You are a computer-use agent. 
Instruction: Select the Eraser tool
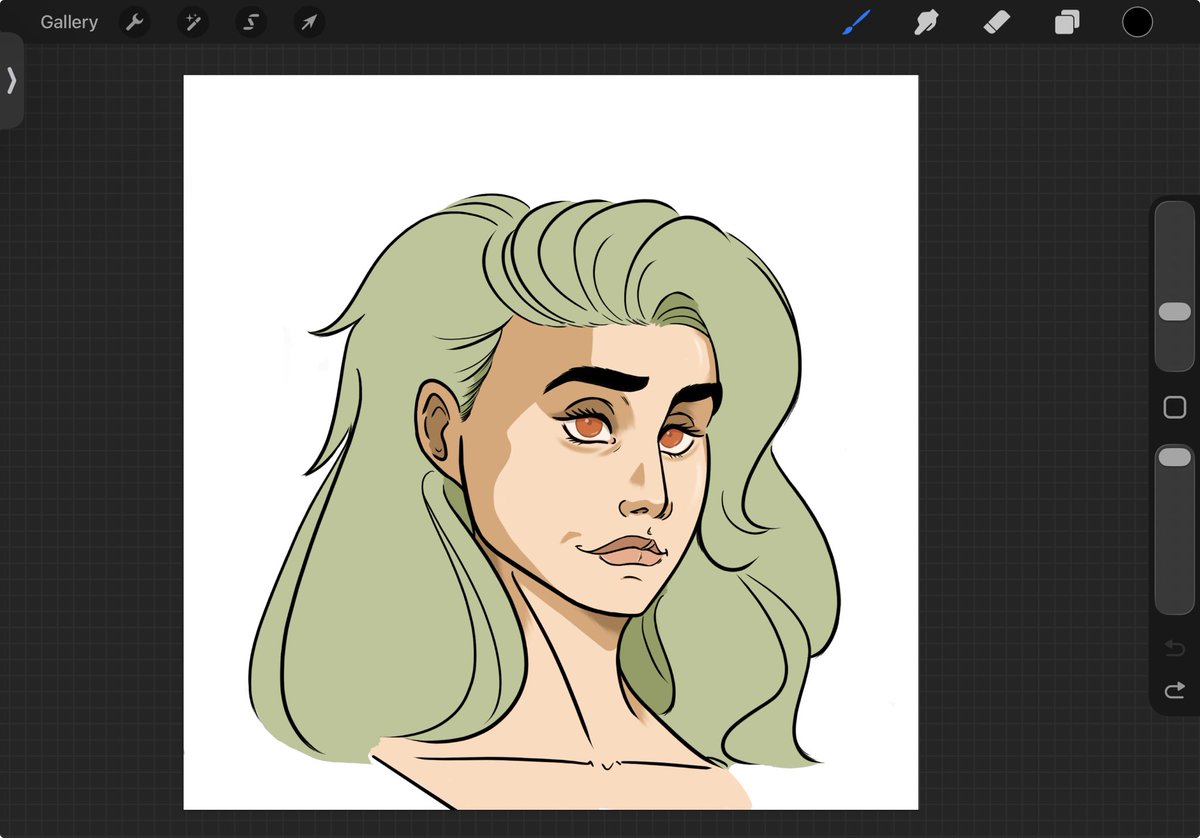click(997, 22)
